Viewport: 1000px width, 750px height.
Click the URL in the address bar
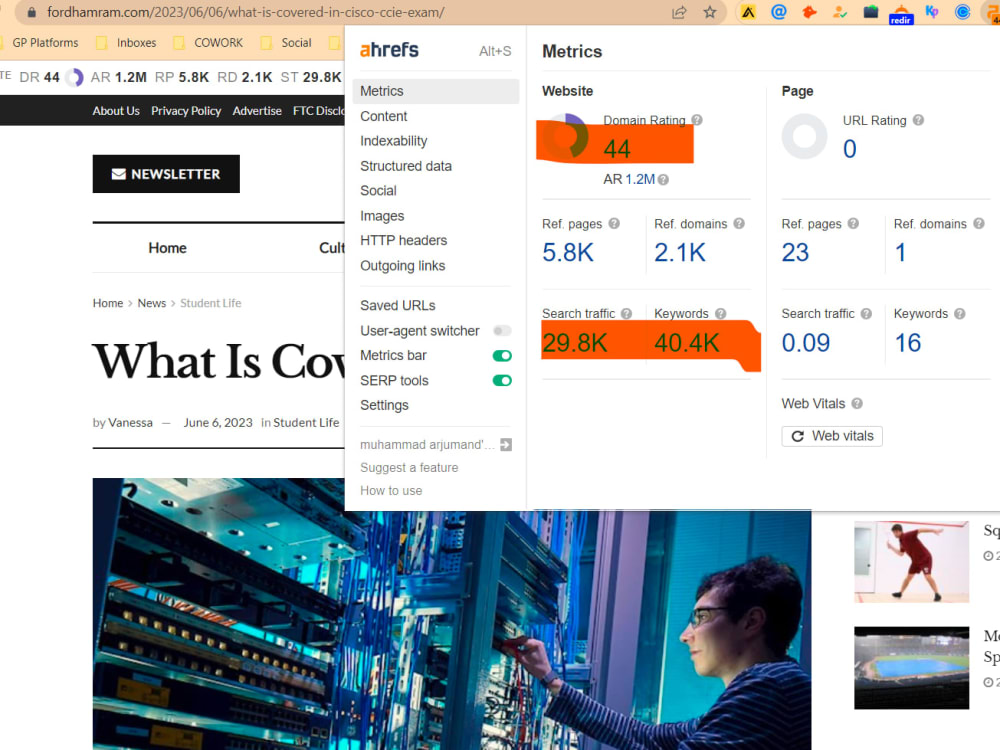point(246,12)
